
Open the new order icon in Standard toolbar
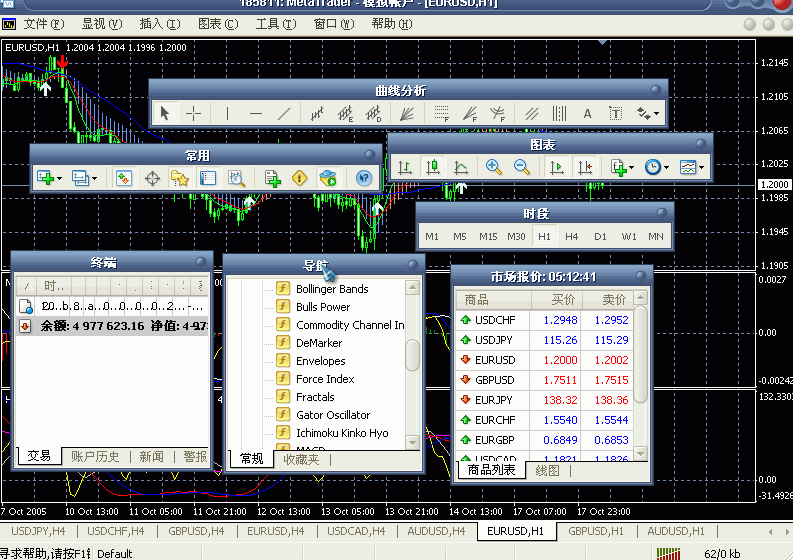pyautogui.click(x=273, y=178)
